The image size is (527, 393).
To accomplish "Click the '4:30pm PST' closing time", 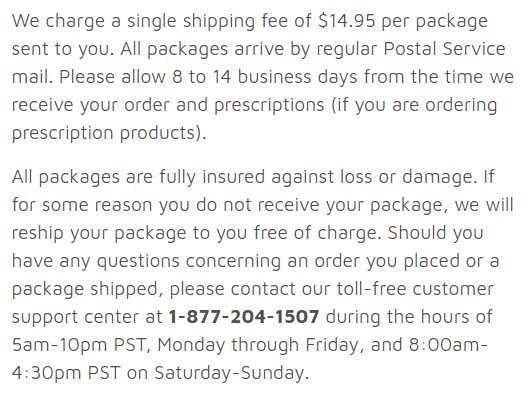I will (x=66, y=373).
